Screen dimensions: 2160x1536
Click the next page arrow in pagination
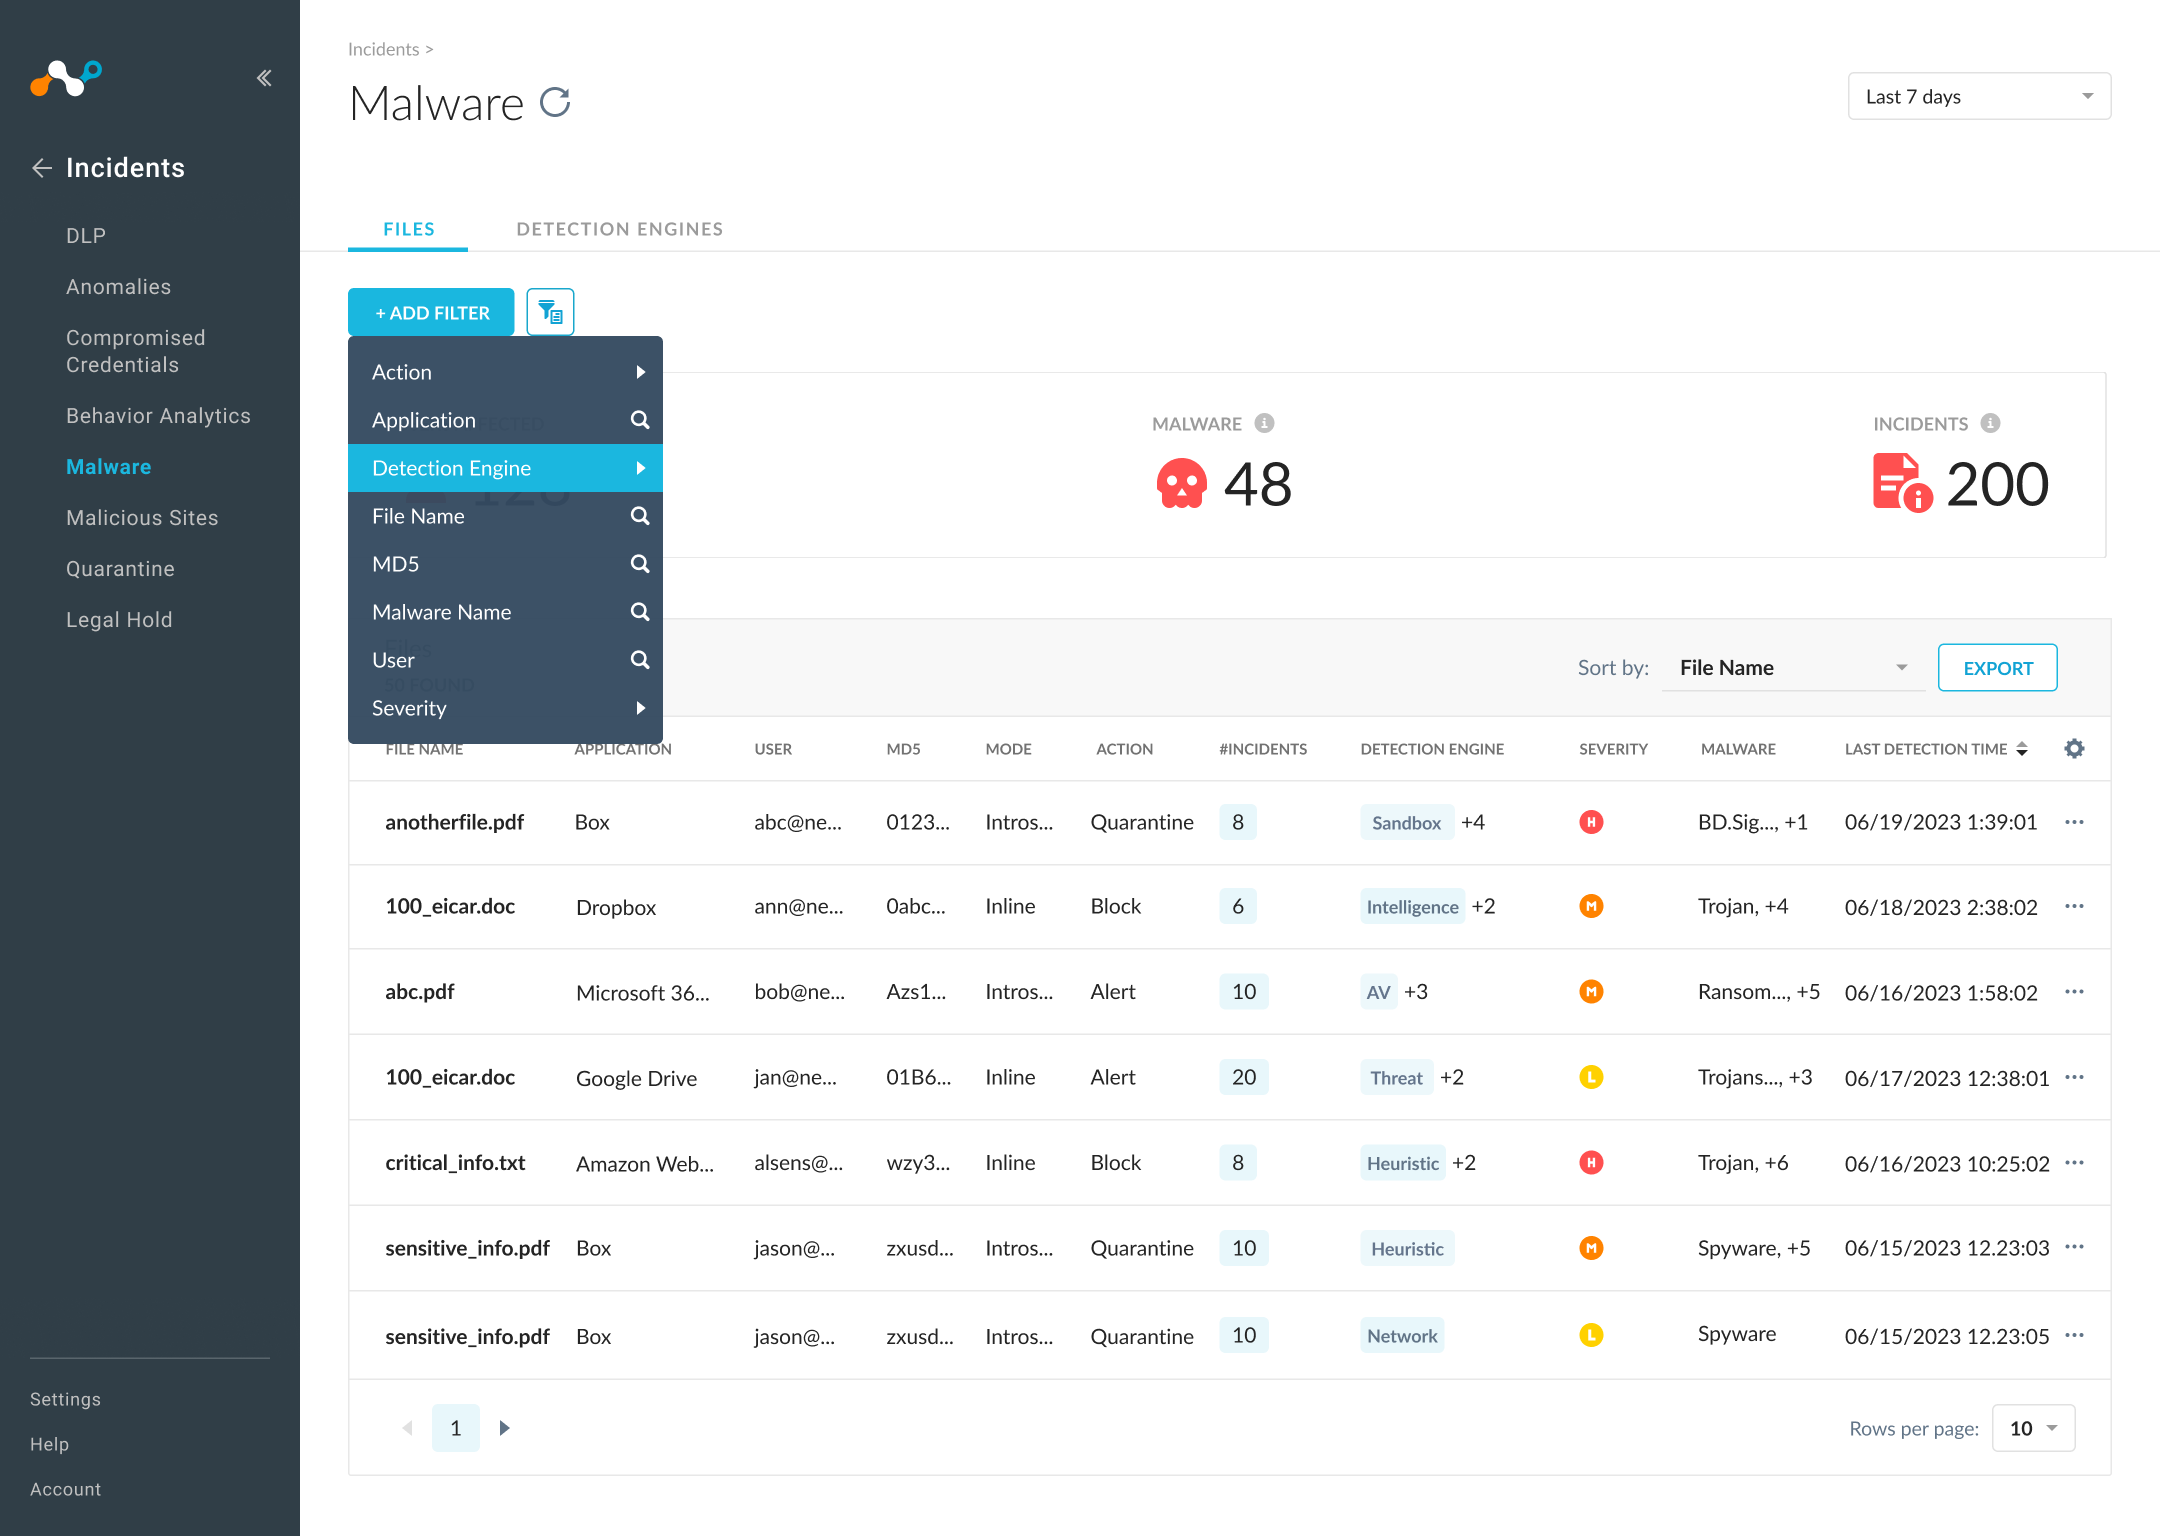pos(504,1428)
